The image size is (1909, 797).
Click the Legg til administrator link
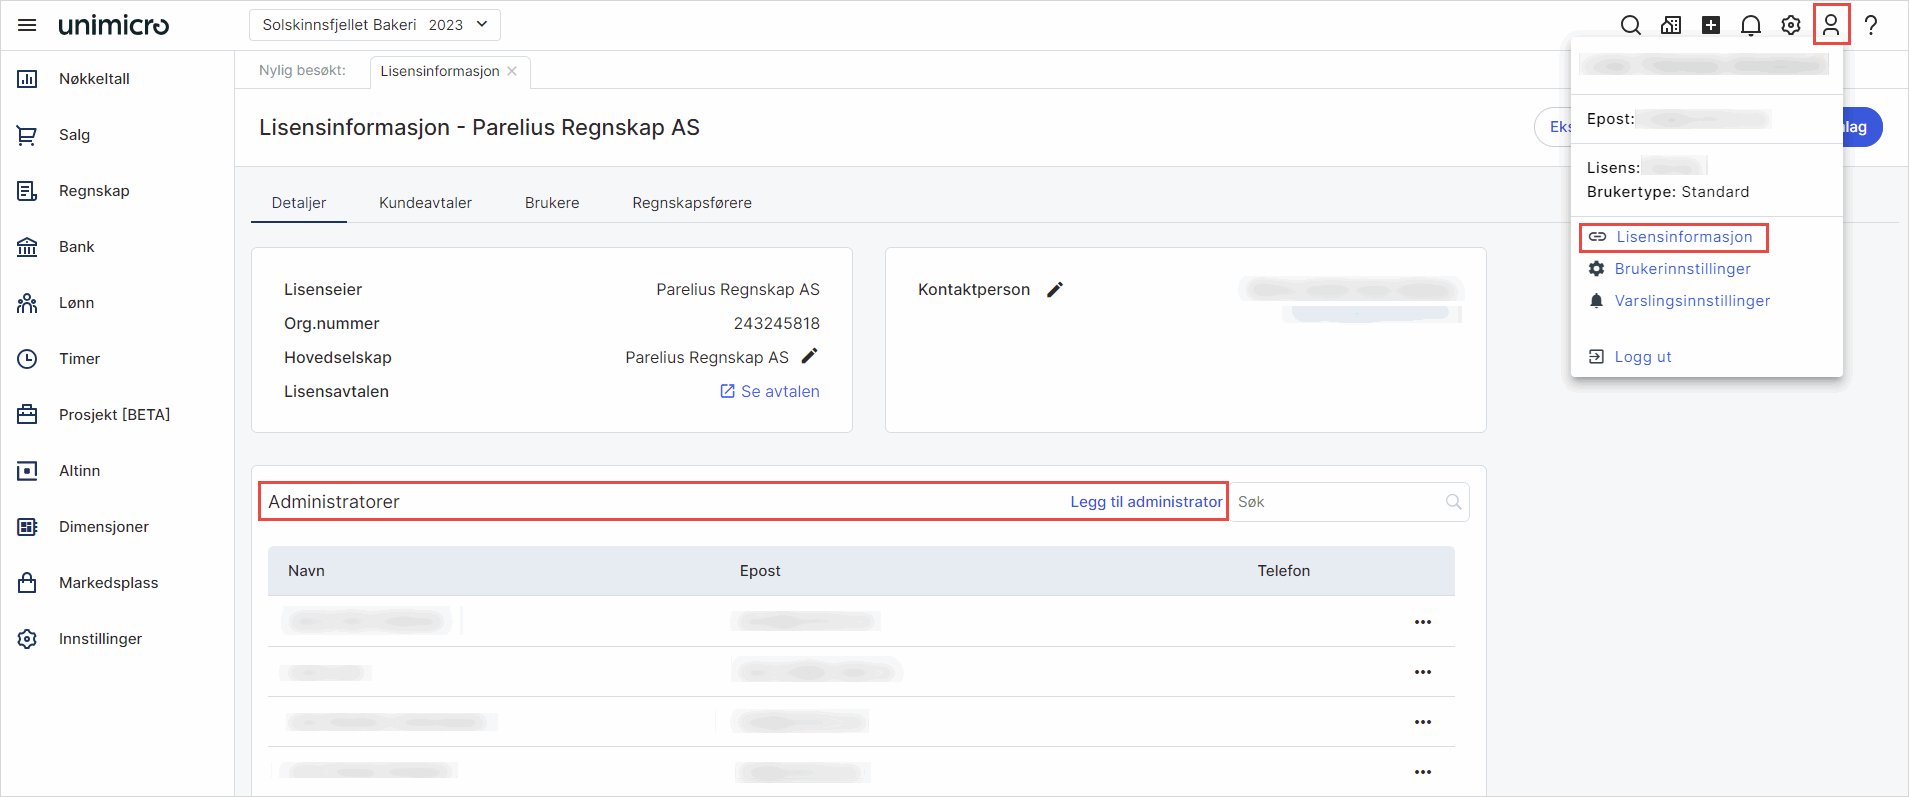(1146, 502)
